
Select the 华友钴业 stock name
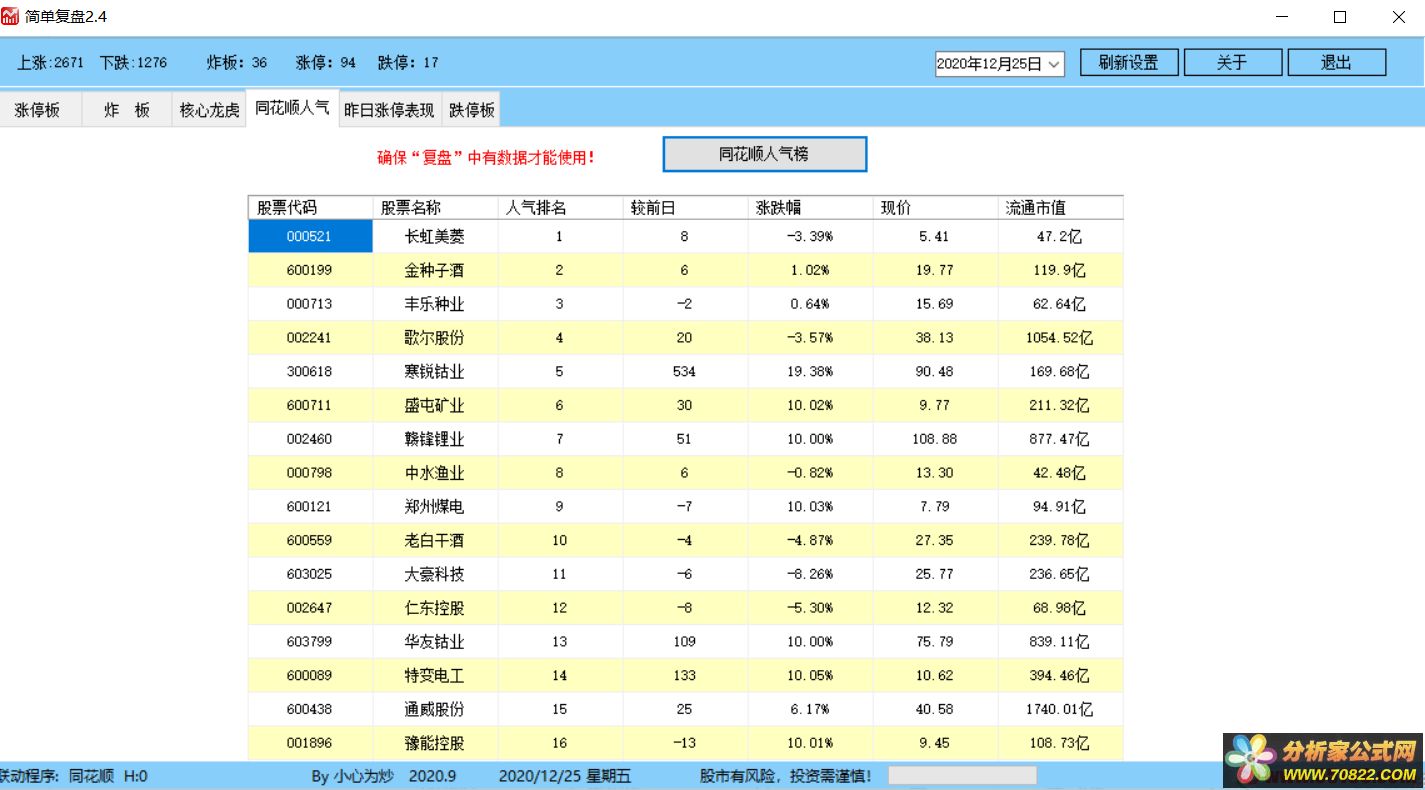435,642
